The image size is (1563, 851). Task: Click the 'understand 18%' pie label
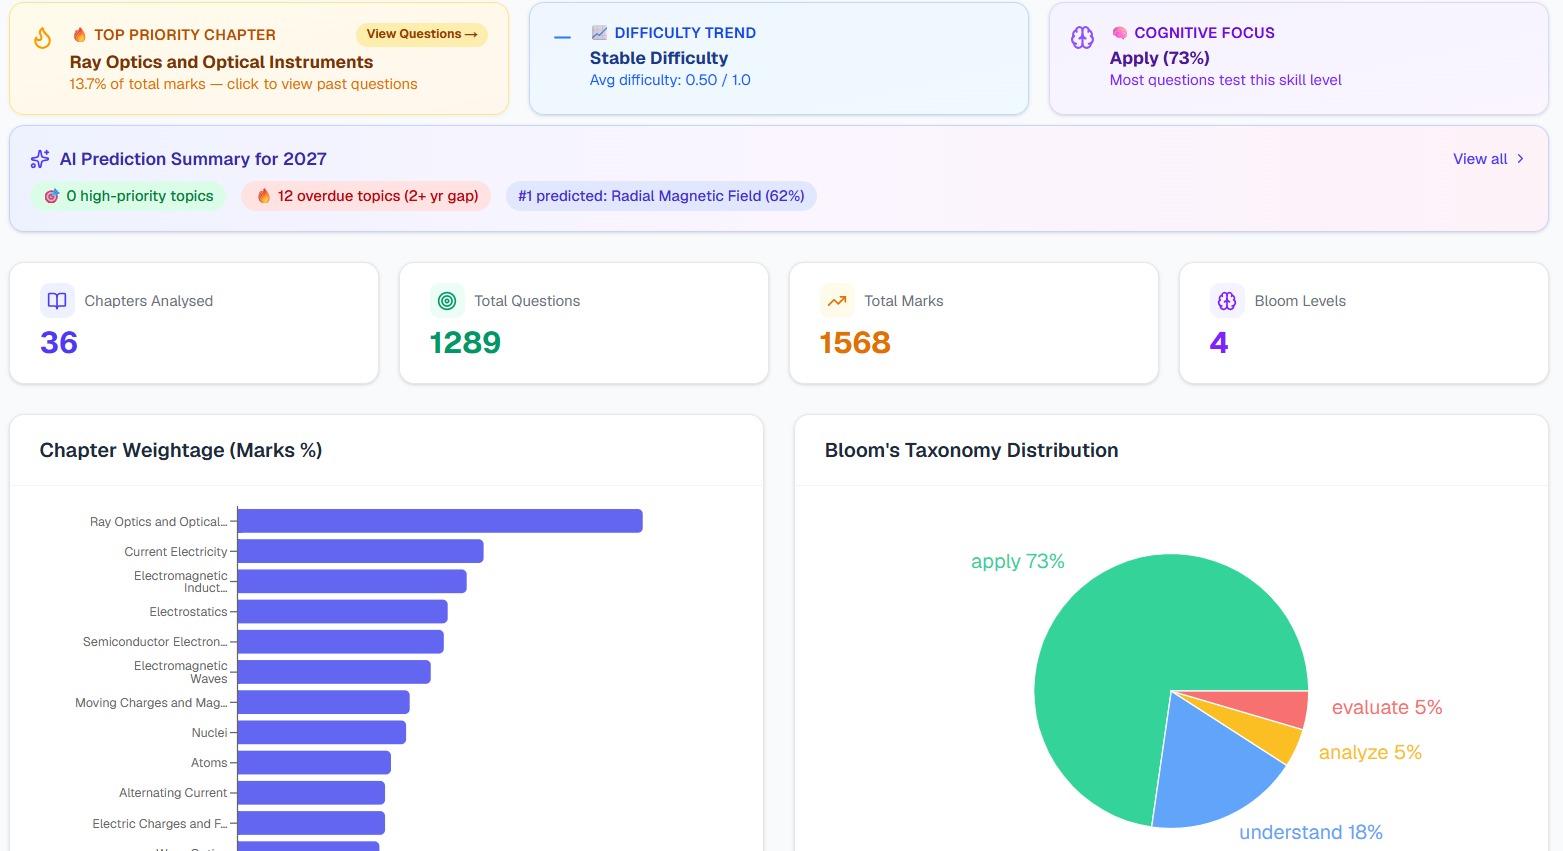tap(1310, 832)
